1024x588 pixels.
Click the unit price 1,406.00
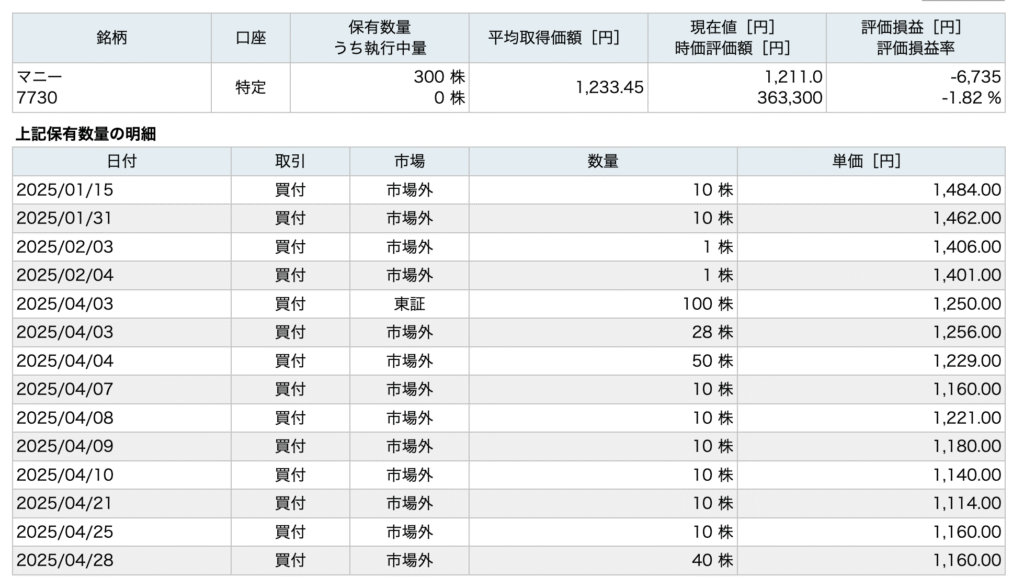967,247
